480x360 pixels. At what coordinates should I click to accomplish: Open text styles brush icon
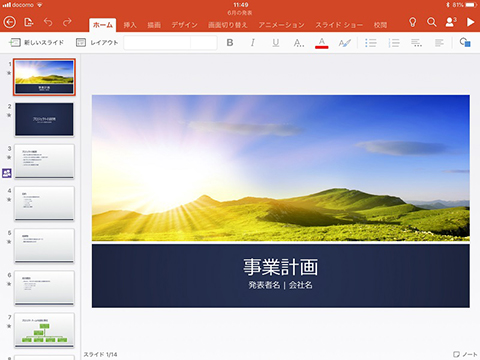345,43
